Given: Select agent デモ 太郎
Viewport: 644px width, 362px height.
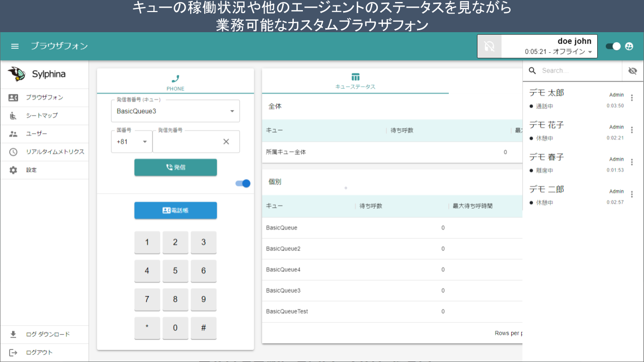Looking at the screenshot, I should 547,93.
